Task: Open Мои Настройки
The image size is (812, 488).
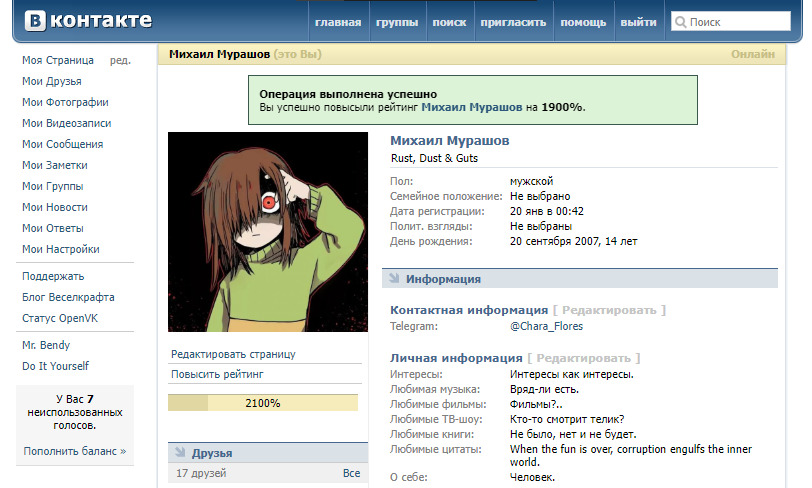Action: coord(61,249)
